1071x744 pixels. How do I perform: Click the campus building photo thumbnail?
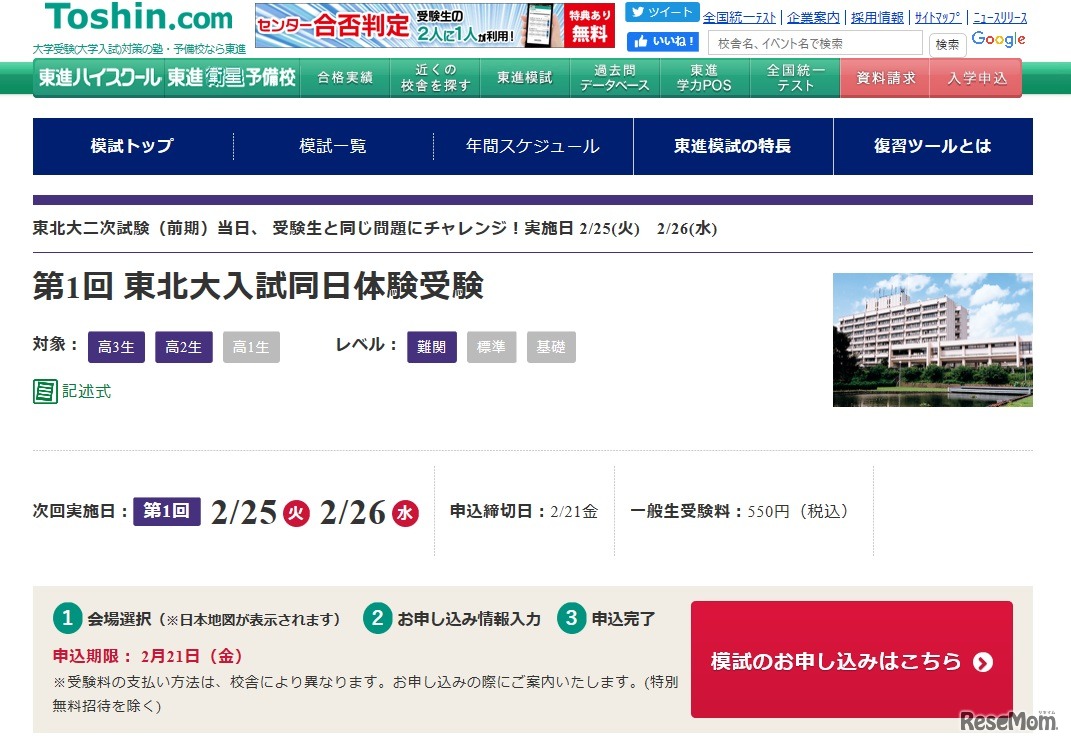[x=931, y=339]
